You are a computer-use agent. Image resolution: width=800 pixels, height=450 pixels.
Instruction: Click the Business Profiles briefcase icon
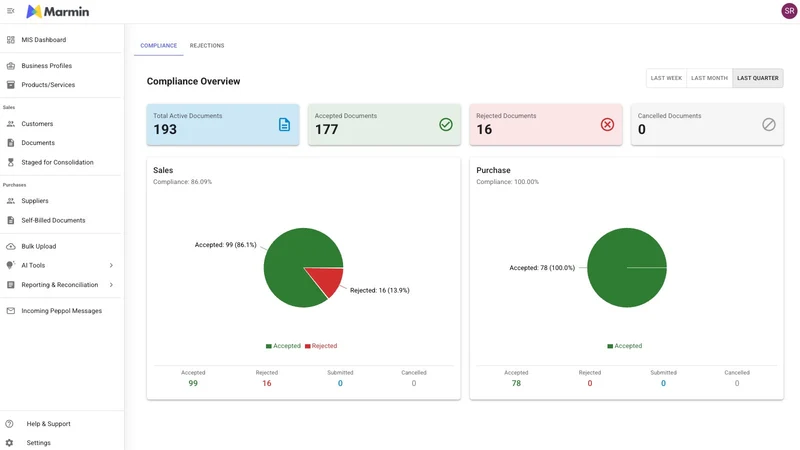tap(11, 66)
